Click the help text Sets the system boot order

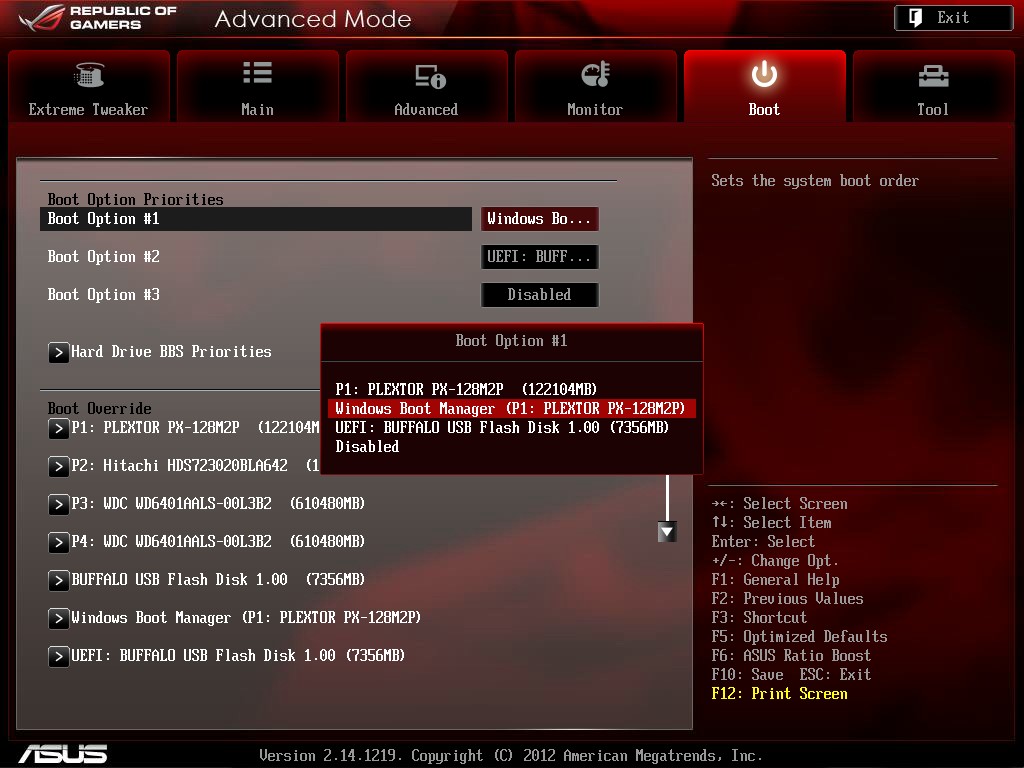[x=814, y=180]
